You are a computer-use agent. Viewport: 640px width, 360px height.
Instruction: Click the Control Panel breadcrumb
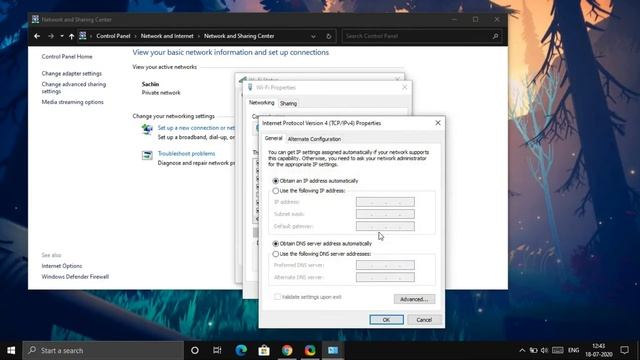(x=113, y=36)
